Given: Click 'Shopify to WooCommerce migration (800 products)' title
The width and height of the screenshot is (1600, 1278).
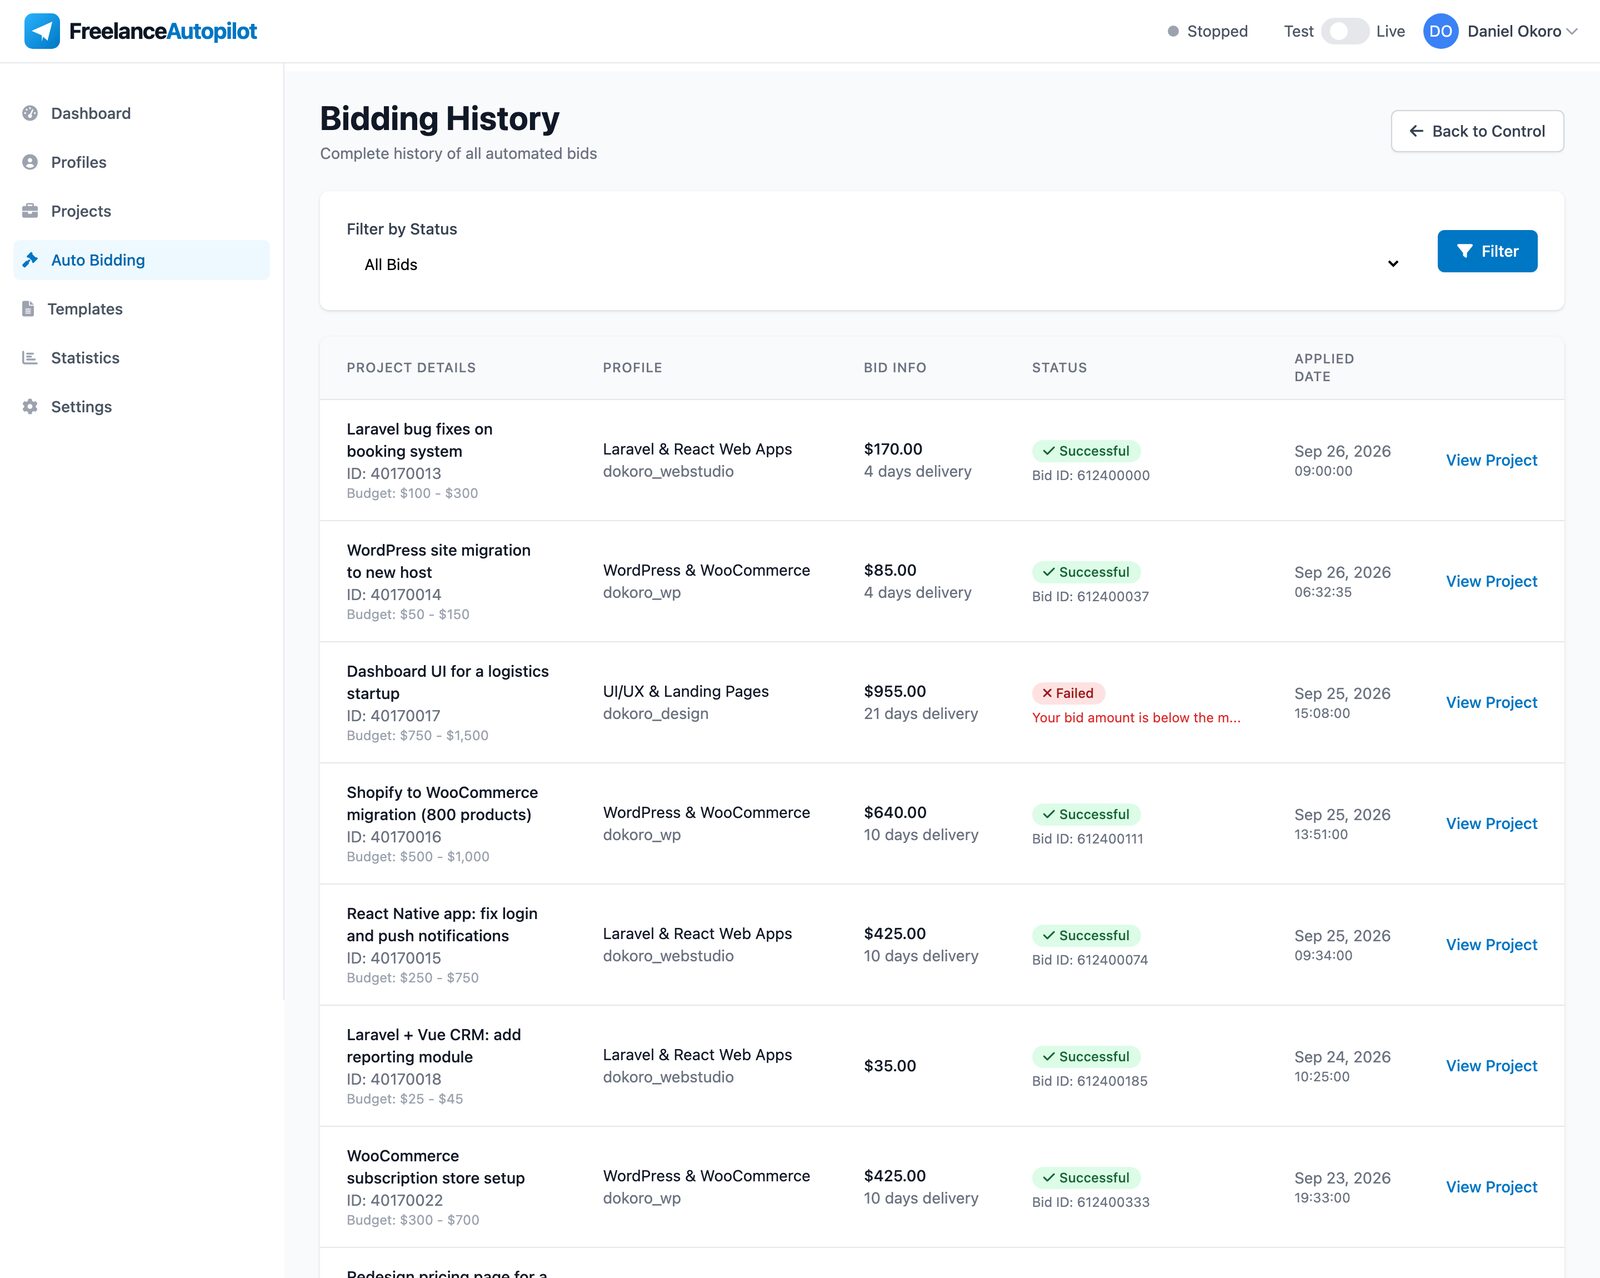Looking at the screenshot, I should point(442,803).
